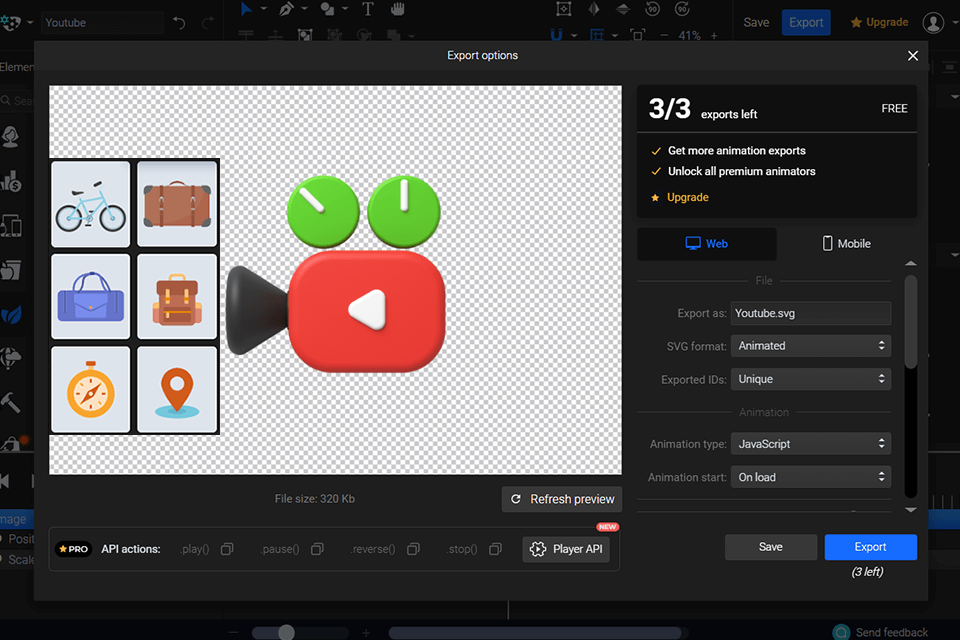Copy the .stop() API action

tap(495, 549)
